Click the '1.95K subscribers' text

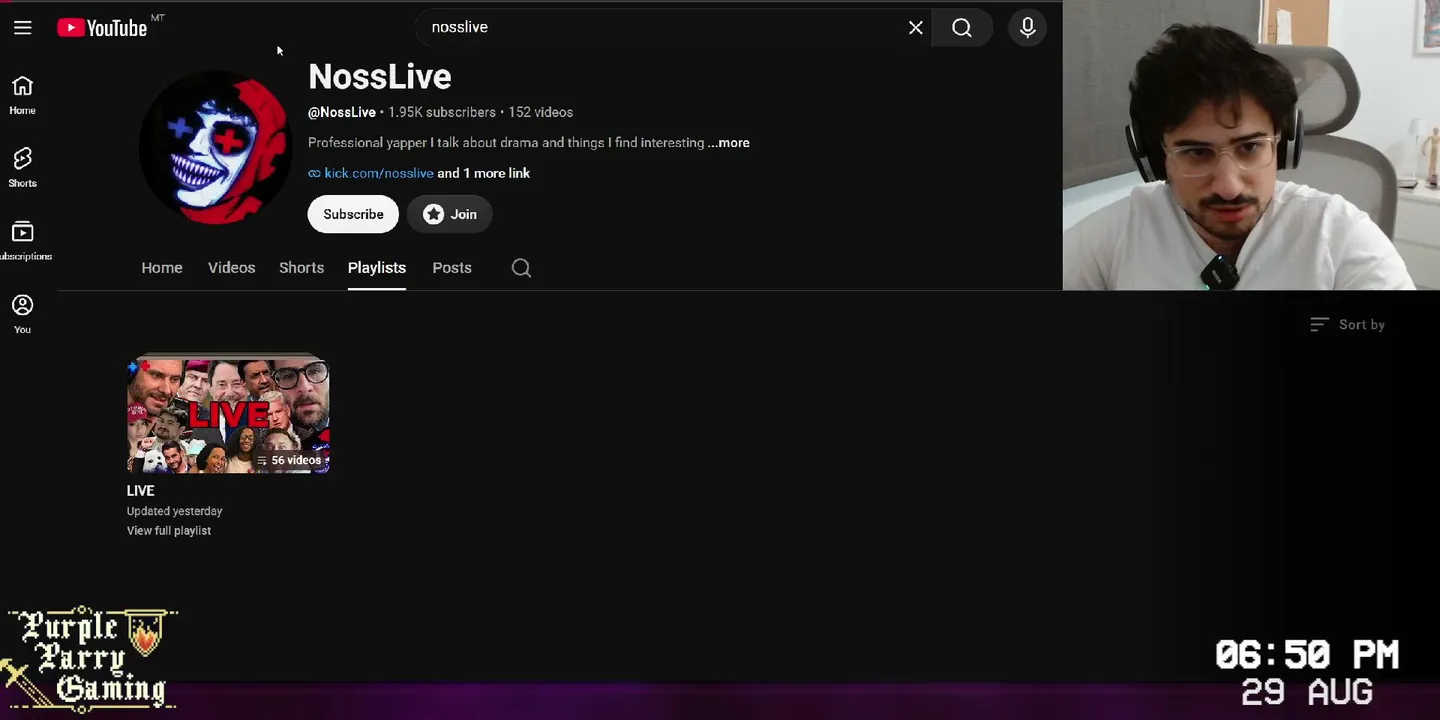point(442,113)
